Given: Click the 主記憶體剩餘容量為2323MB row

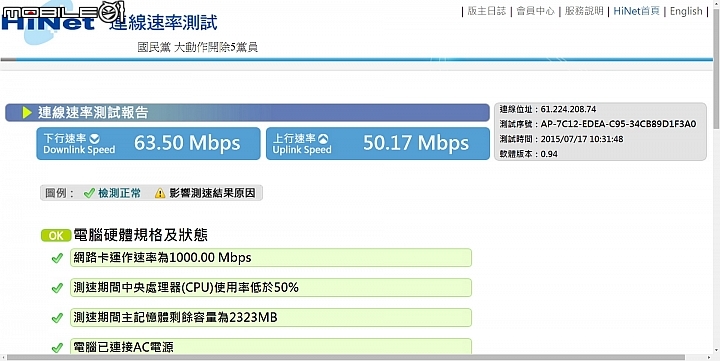Looking at the screenshot, I should 271,317.
